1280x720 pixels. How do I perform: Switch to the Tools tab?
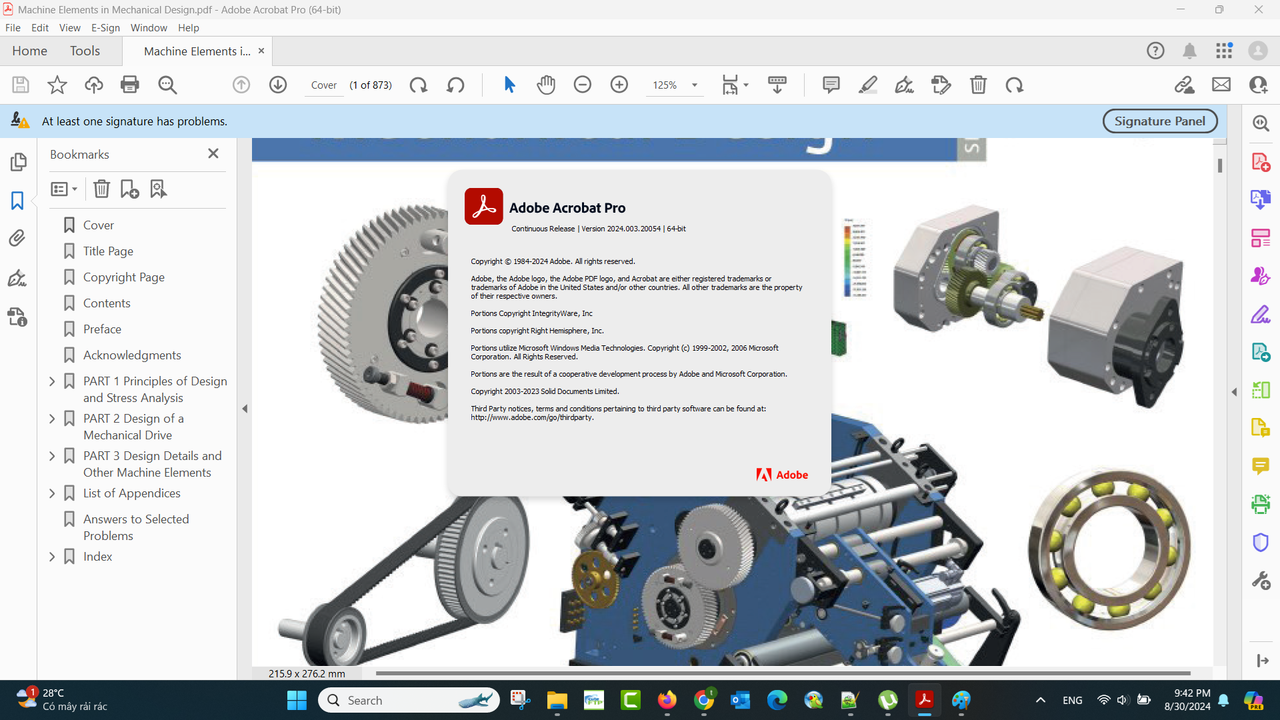(x=85, y=51)
